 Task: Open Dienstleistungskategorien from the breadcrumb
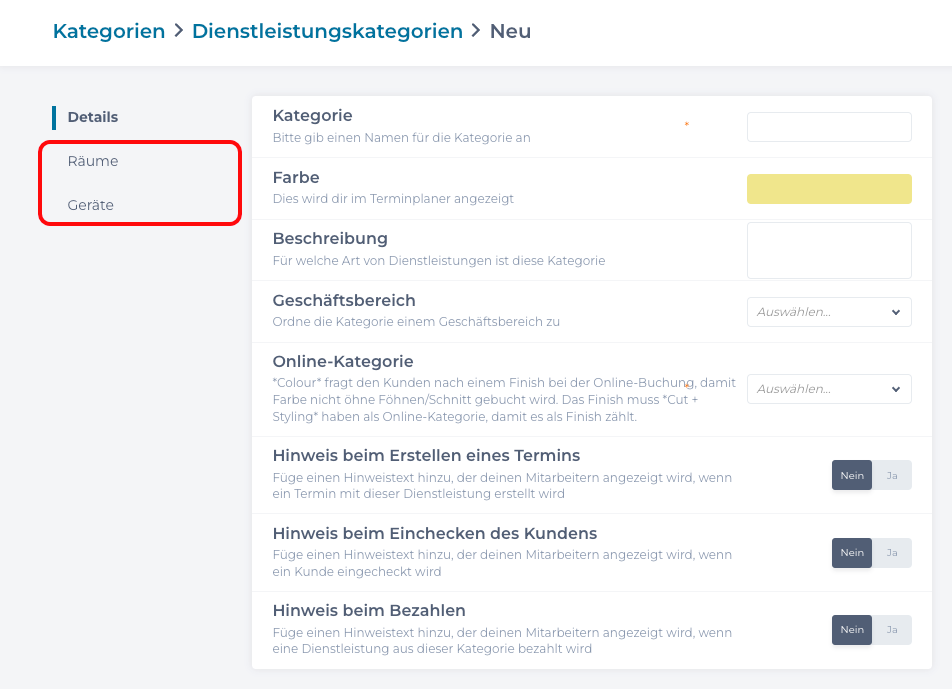coord(328,31)
